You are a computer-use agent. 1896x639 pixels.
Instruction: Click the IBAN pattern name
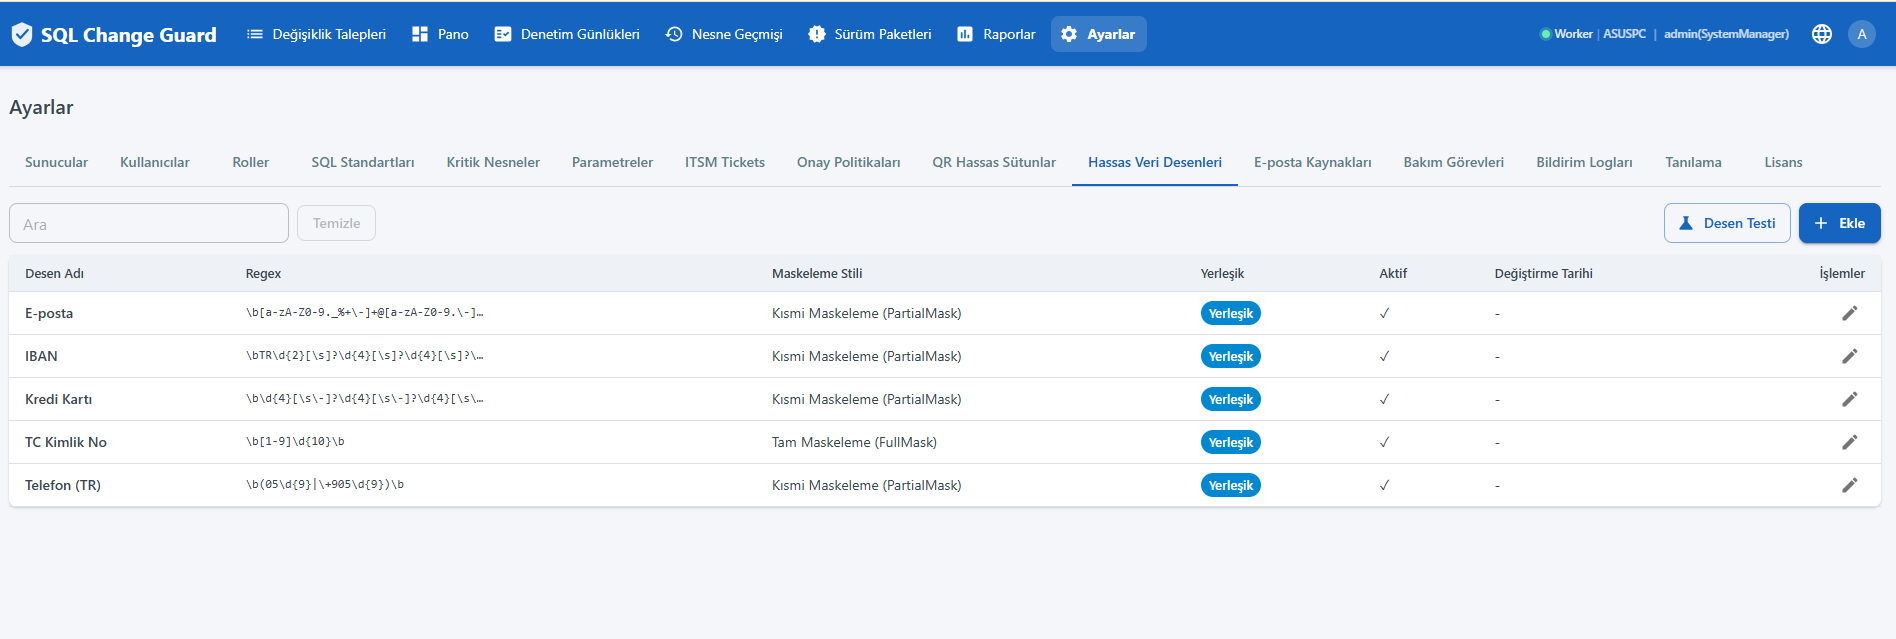point(41,356)
